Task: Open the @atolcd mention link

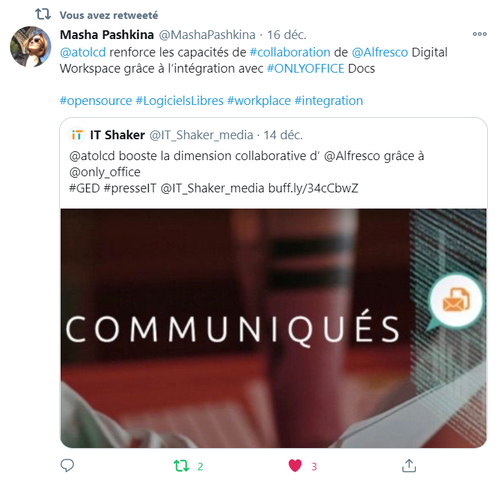Action: coord(83,52)
